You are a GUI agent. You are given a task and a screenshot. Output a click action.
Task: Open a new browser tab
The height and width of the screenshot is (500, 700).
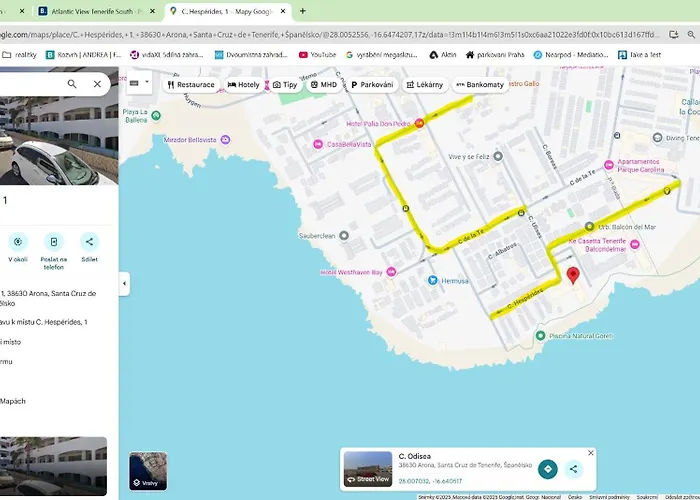coord(302,11)
